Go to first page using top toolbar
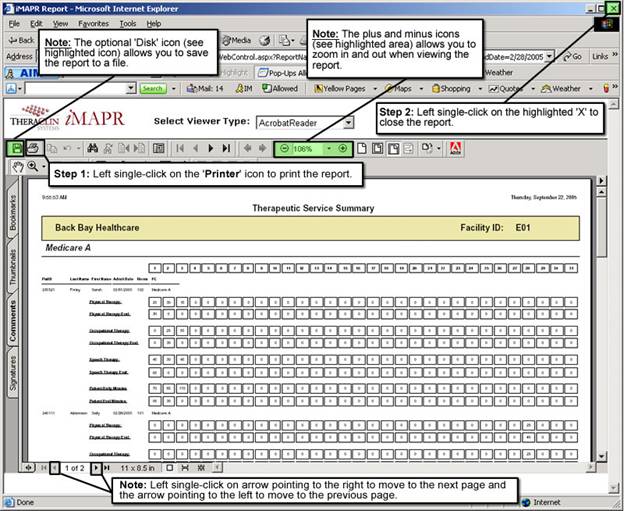 pyautogui.click(x=180, y=148)
